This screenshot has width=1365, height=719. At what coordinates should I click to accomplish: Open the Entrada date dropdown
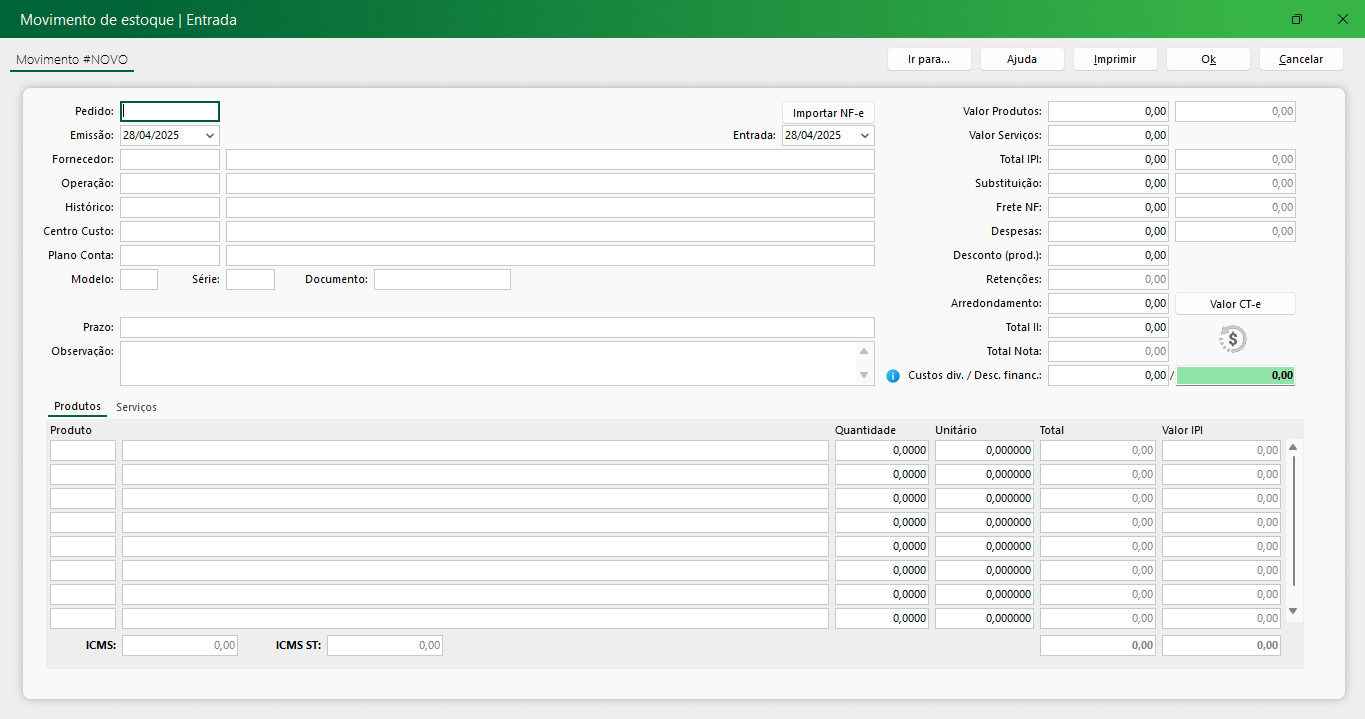pyautogui.click(x=864, y=135)
